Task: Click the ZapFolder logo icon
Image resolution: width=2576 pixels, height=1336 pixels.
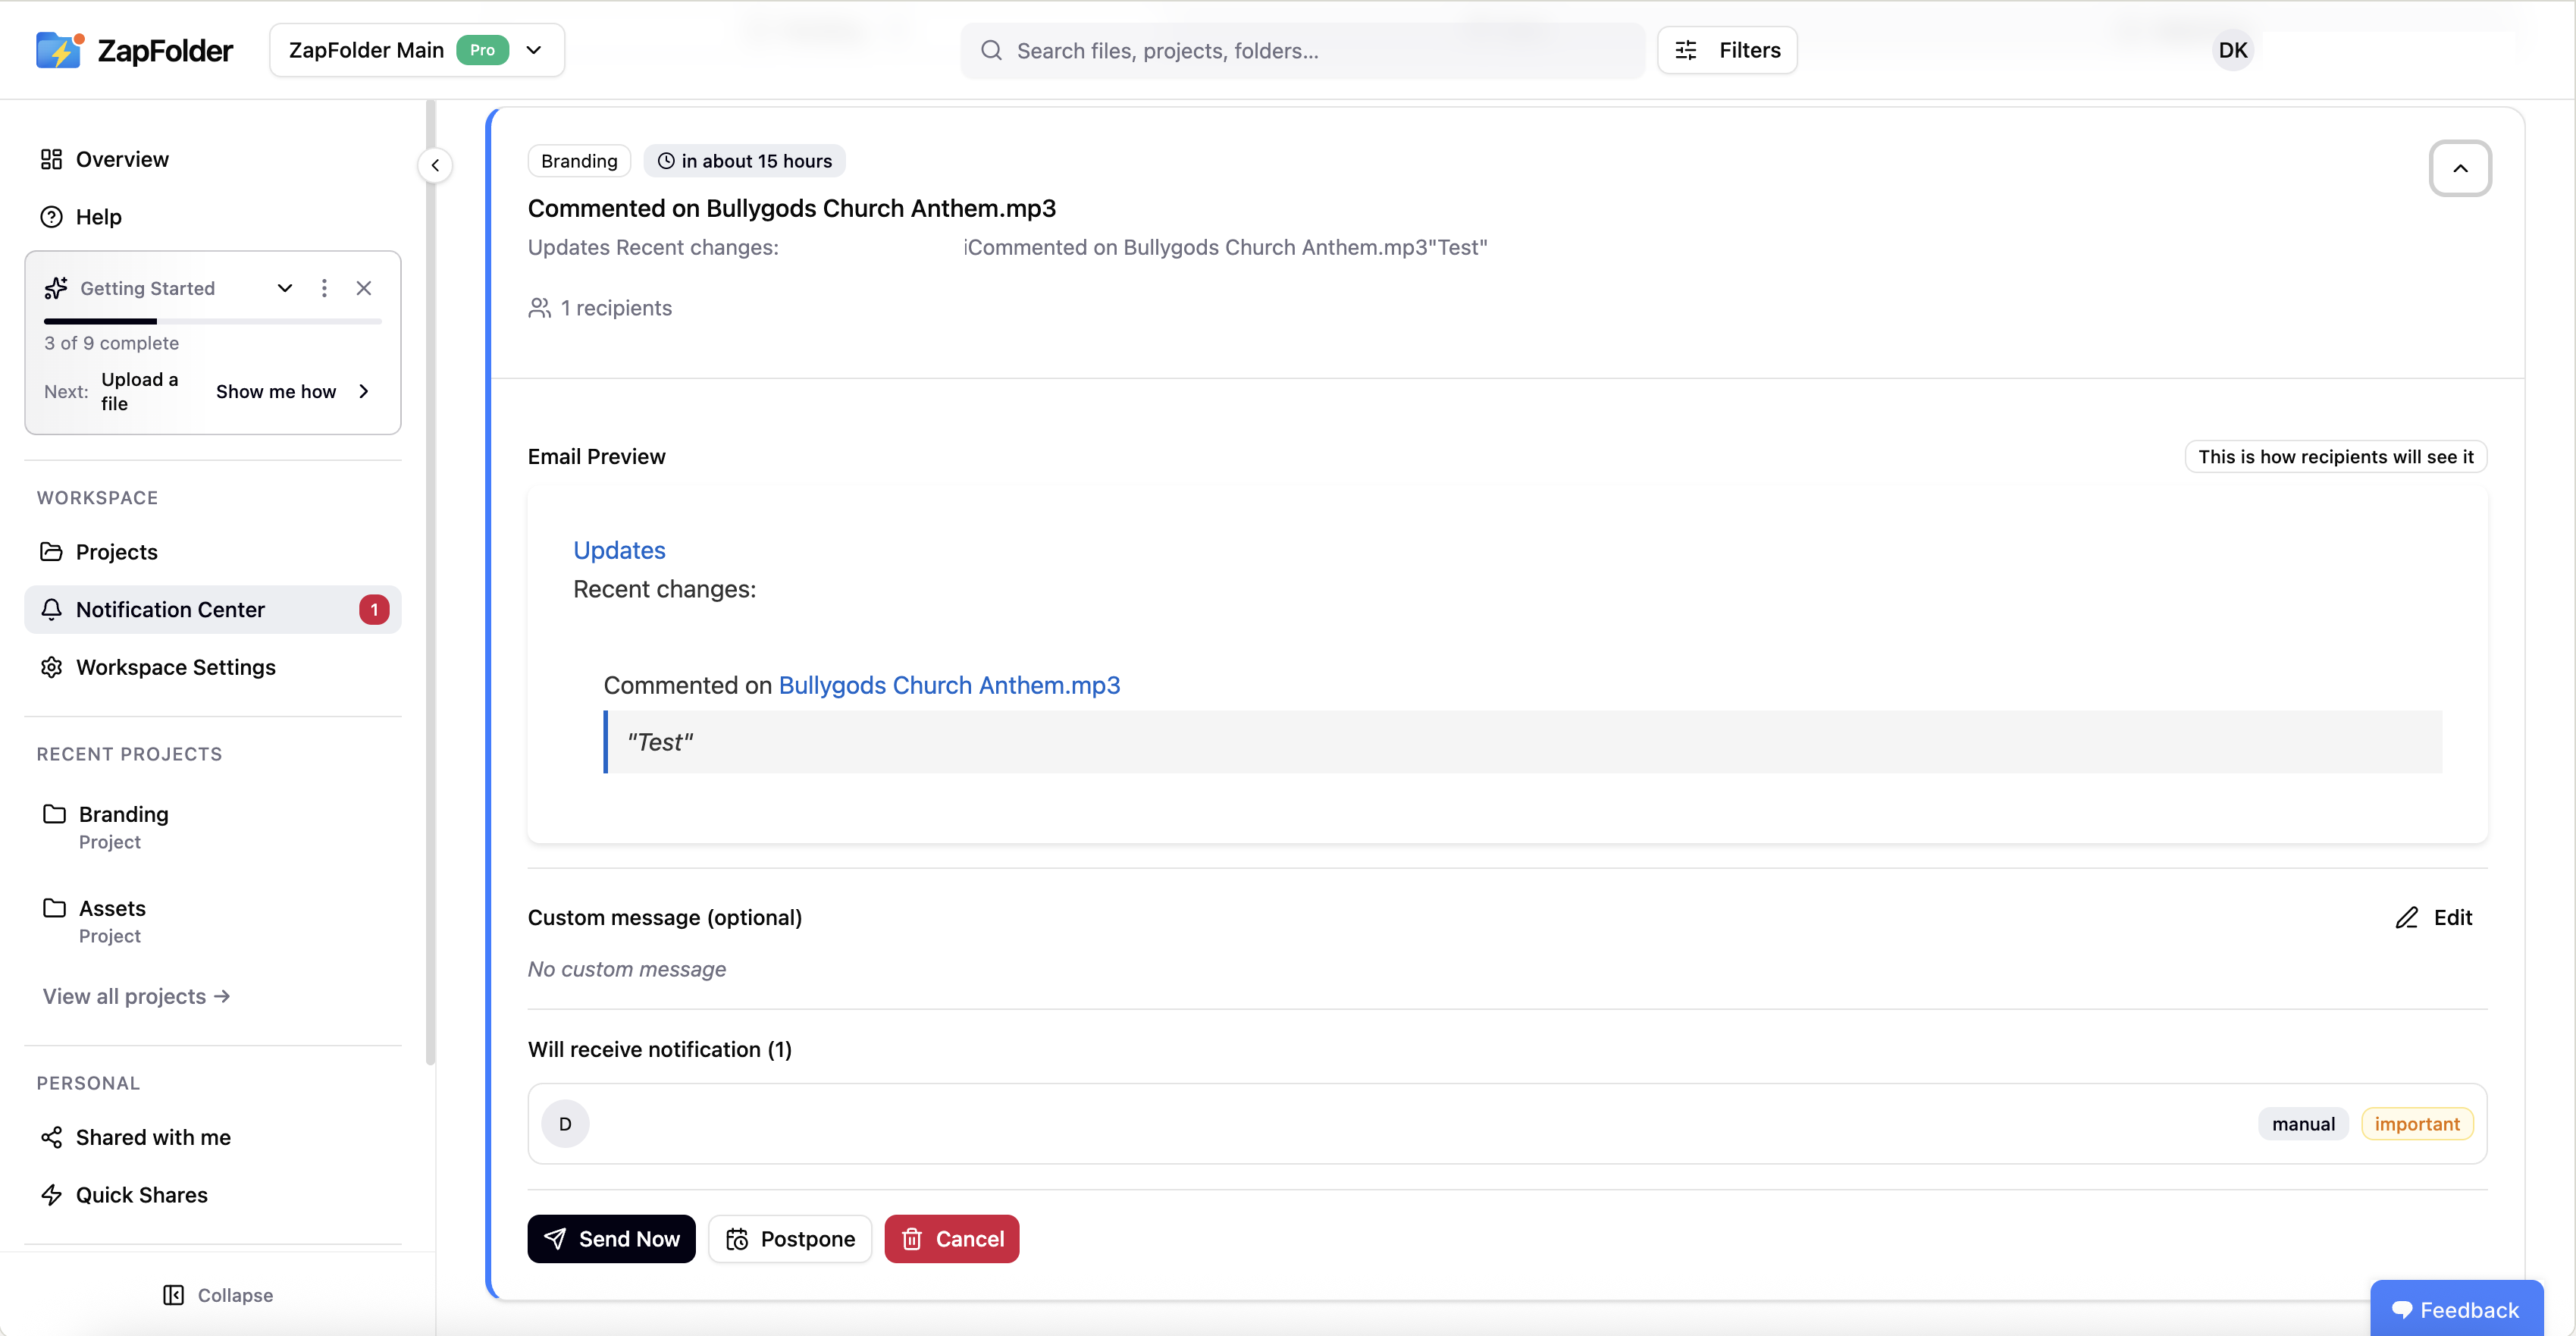Action: [x=59, y=50]
